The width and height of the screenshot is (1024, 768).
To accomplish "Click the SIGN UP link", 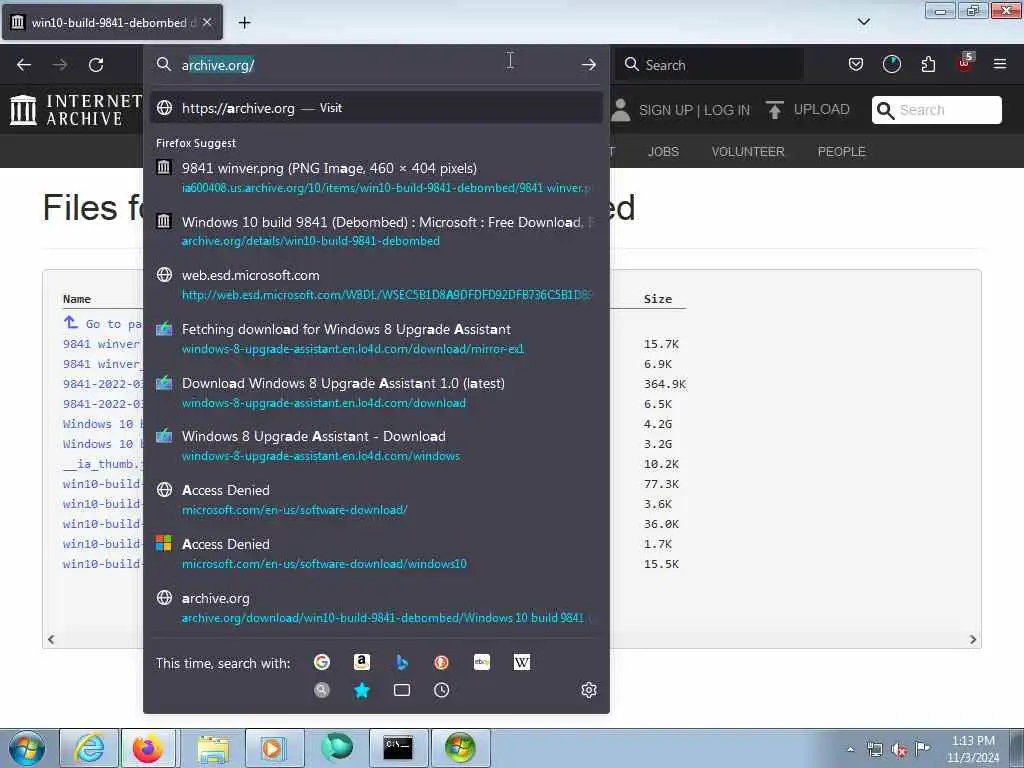I will tap(666, 110).
